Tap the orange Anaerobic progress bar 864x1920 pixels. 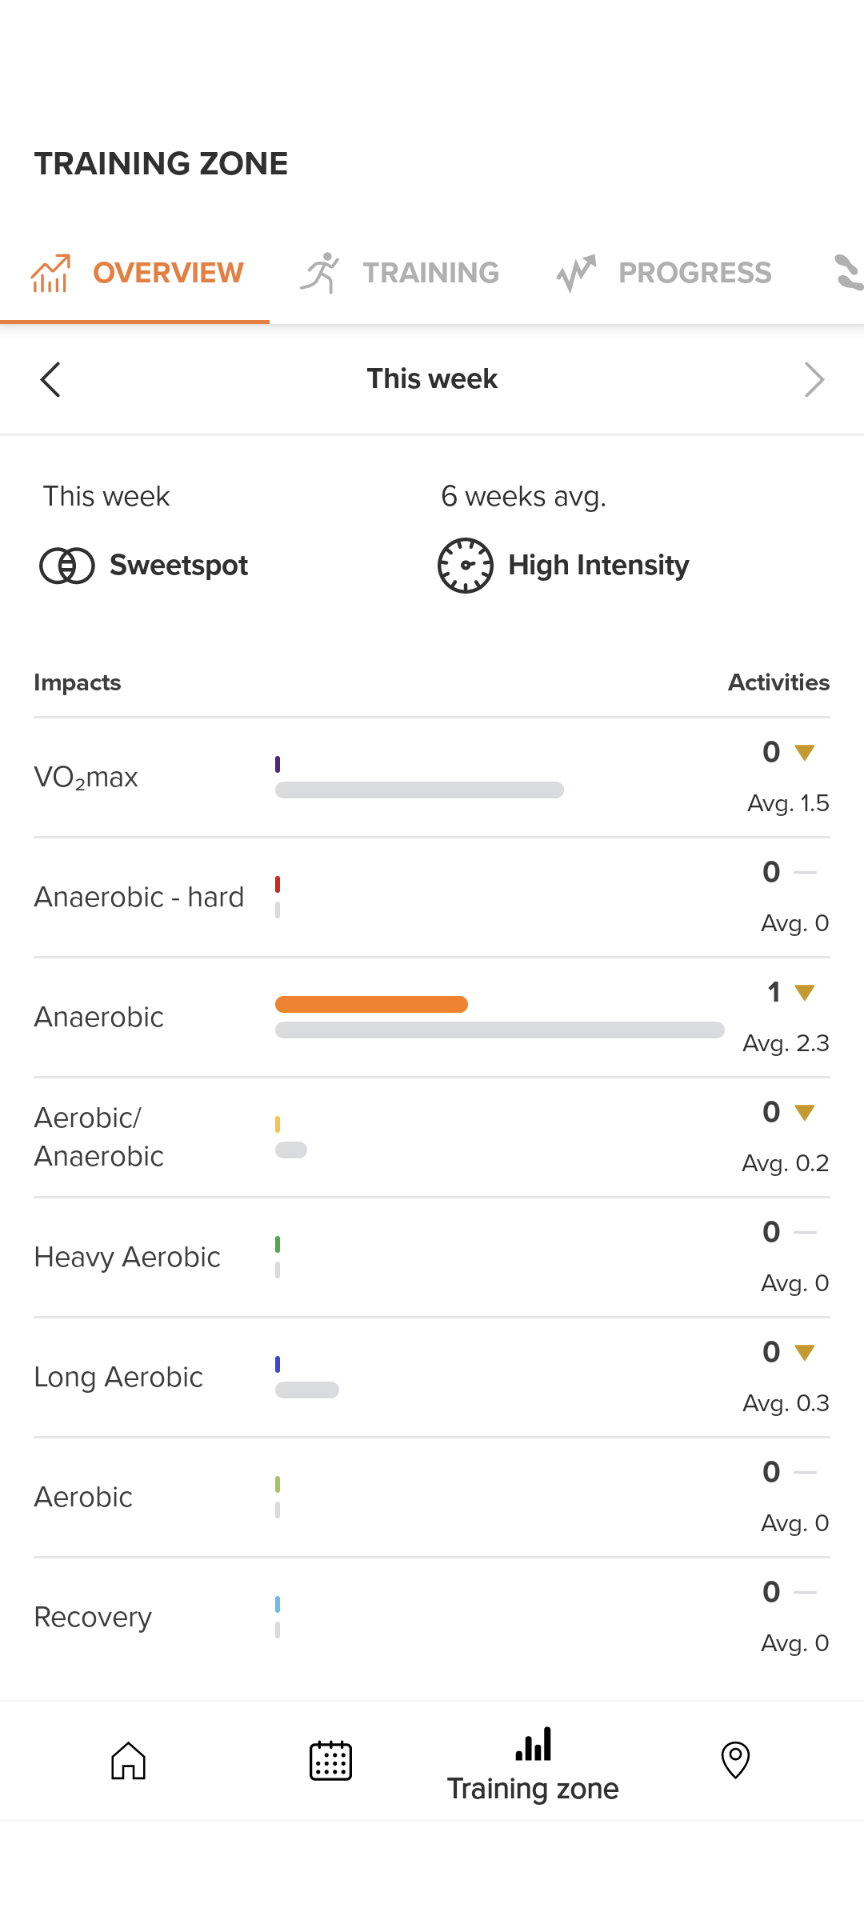click(x=371, y=1004)
